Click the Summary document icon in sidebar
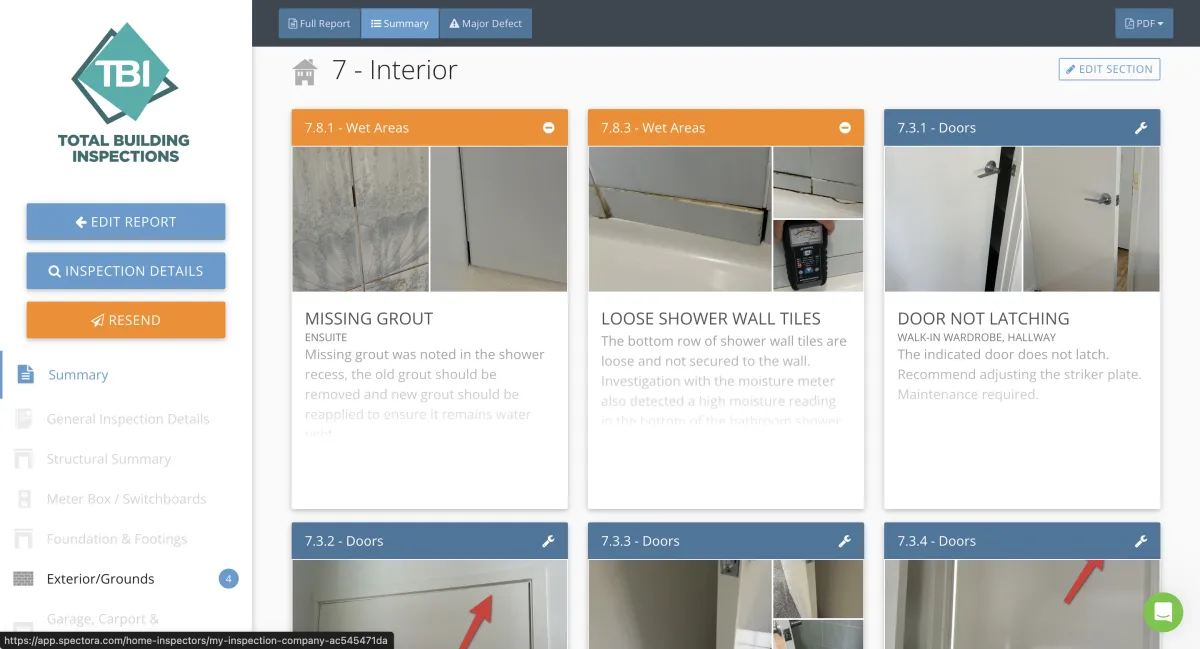Image resolution: width=1200 pixels, height=649 pixels. (24, 375)
